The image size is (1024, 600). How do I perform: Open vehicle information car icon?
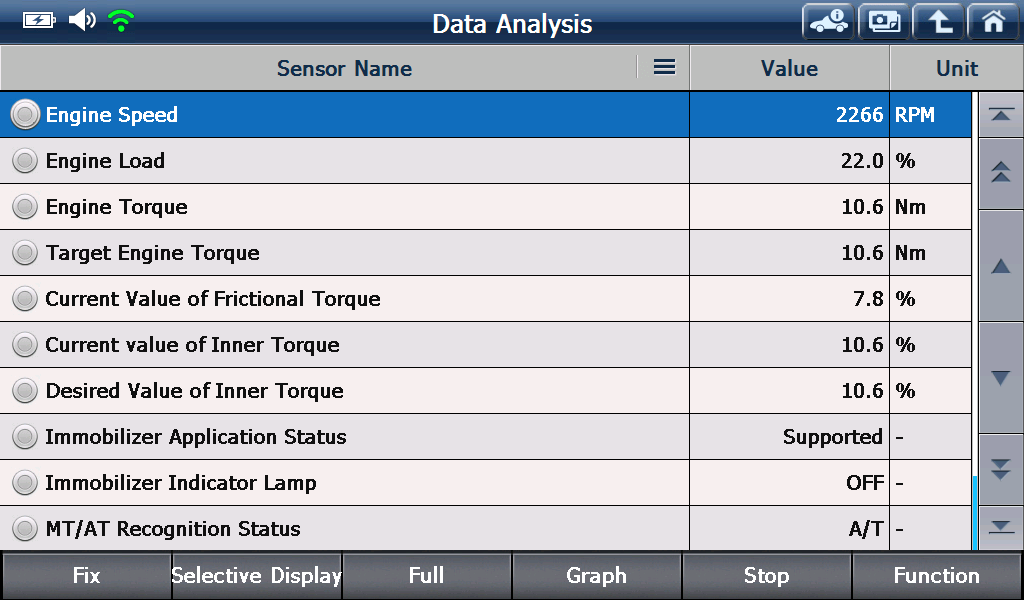click(828, 22)
